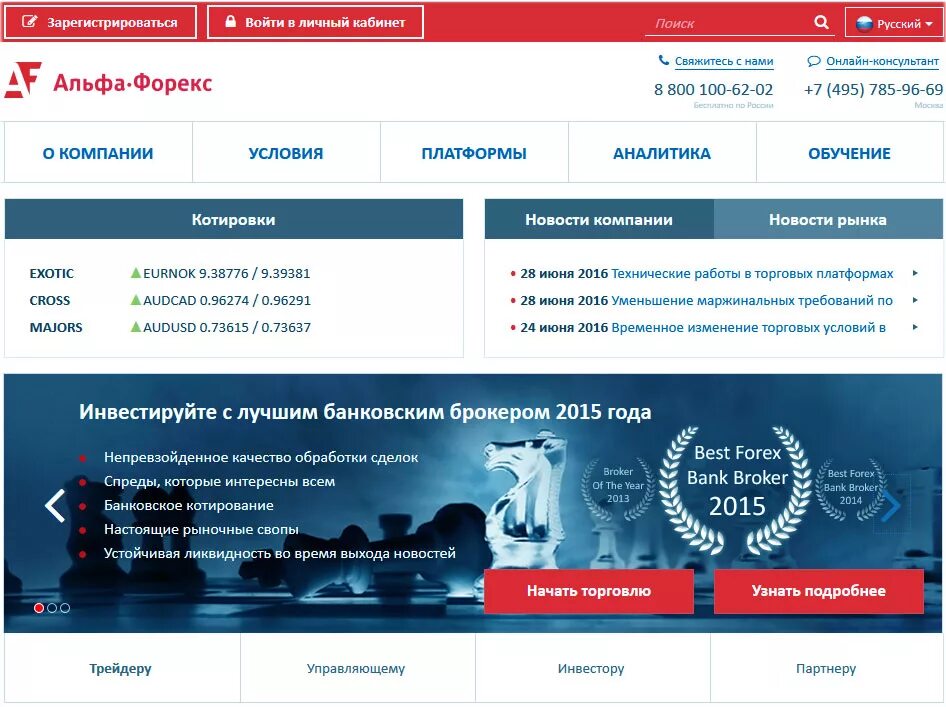Select the Управляющему tab
Screen dimensions: 946x707
click(x=356, y=668)
